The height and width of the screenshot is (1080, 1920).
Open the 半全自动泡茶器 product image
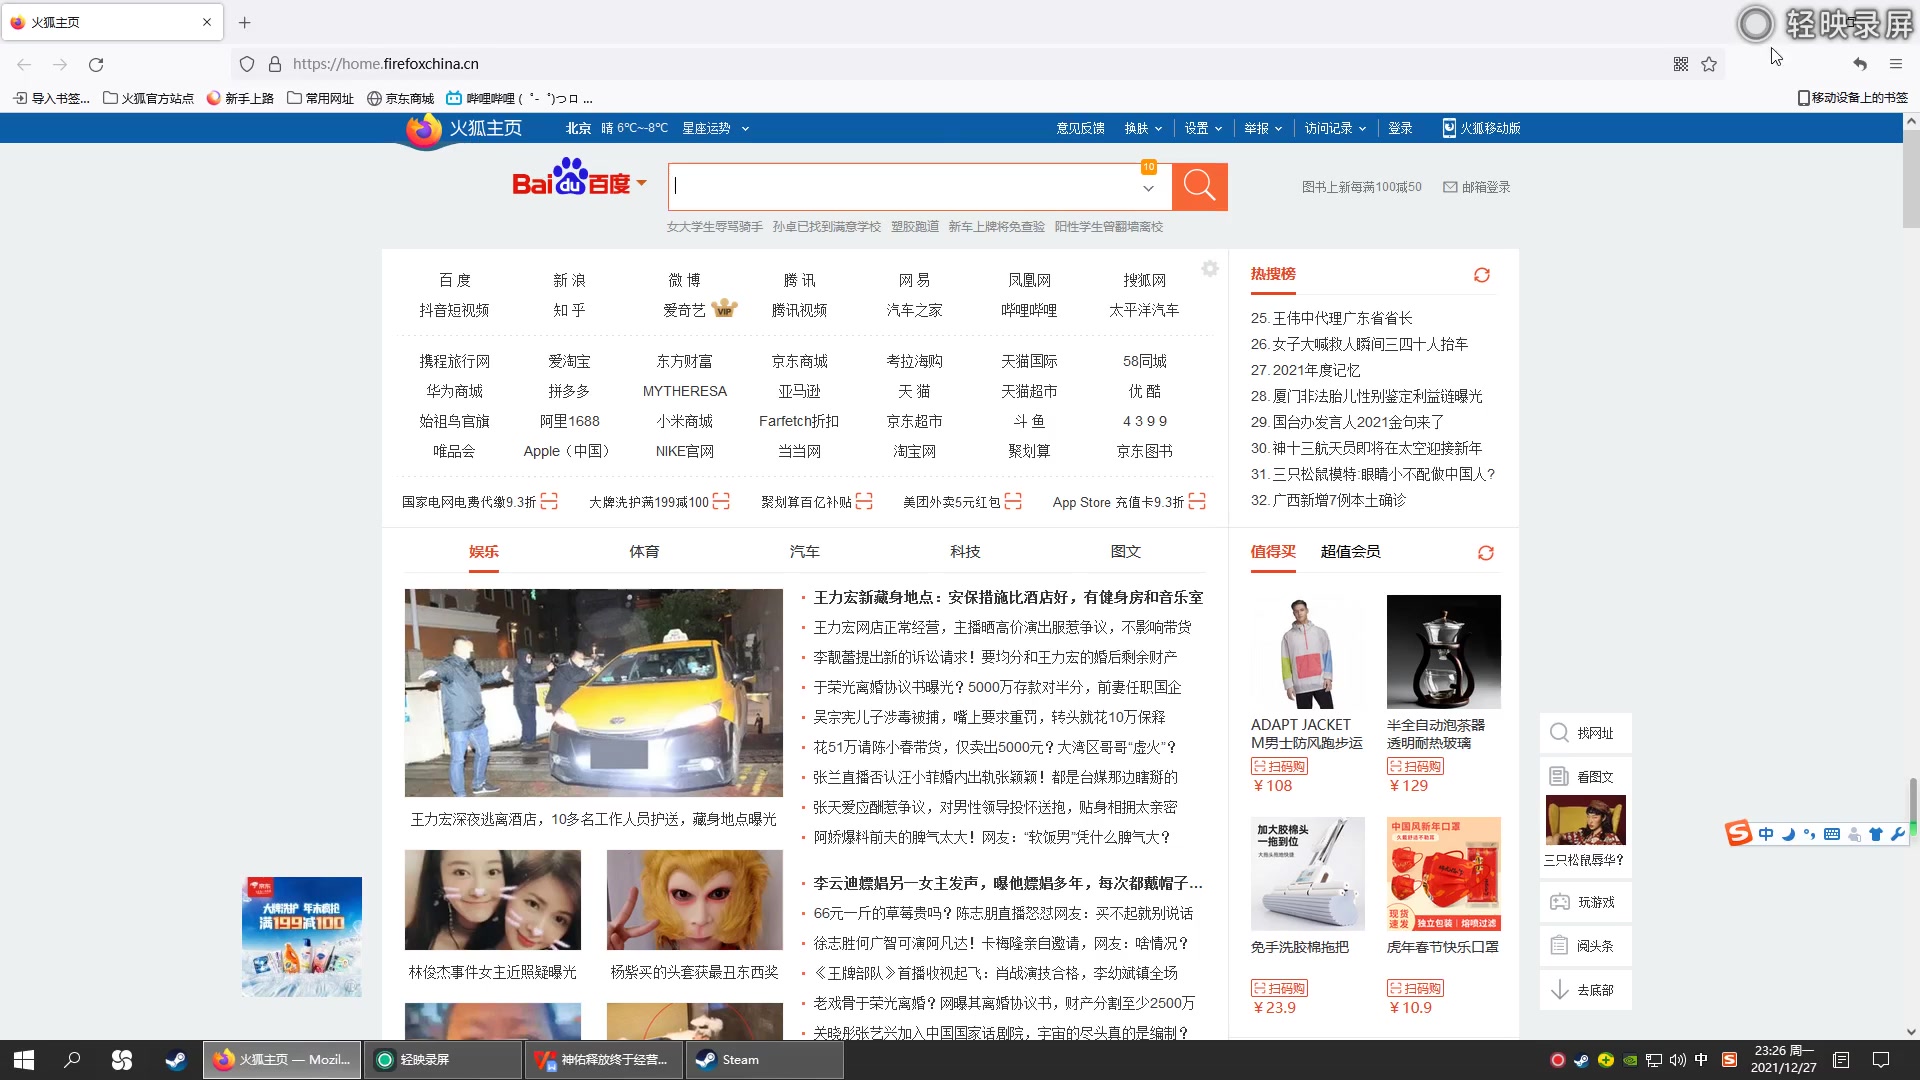[x=1443, y=652]
